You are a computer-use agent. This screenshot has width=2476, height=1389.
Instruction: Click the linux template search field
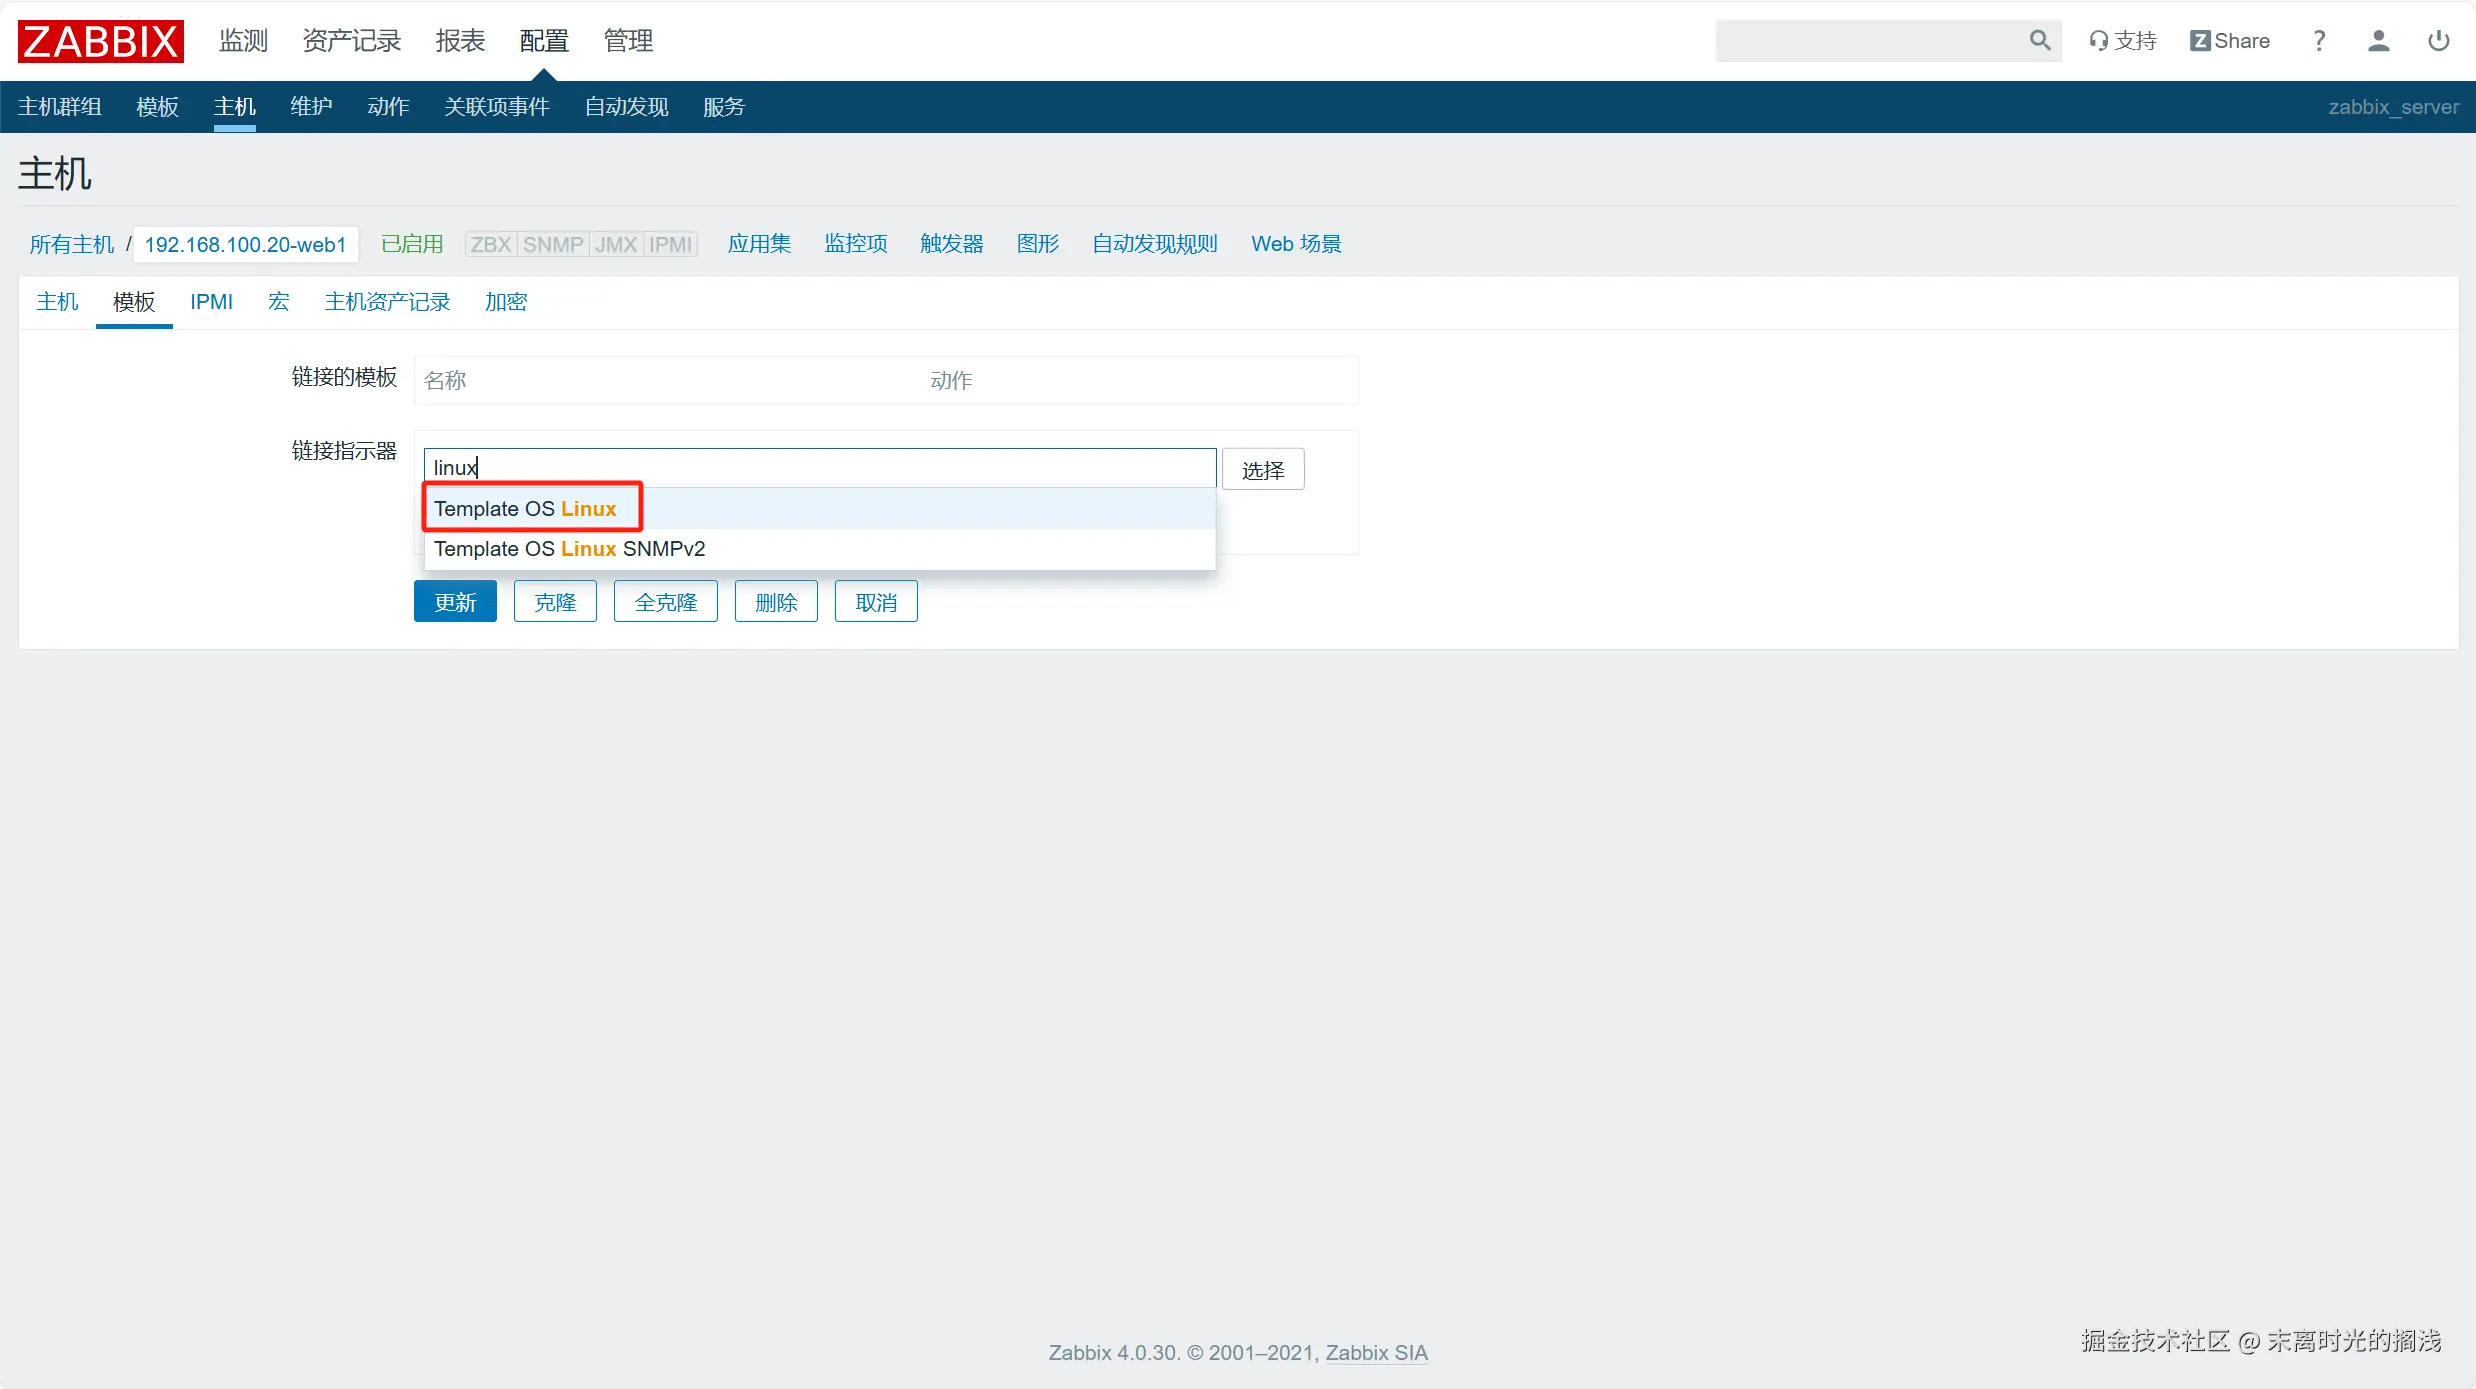tap(820, 468)
